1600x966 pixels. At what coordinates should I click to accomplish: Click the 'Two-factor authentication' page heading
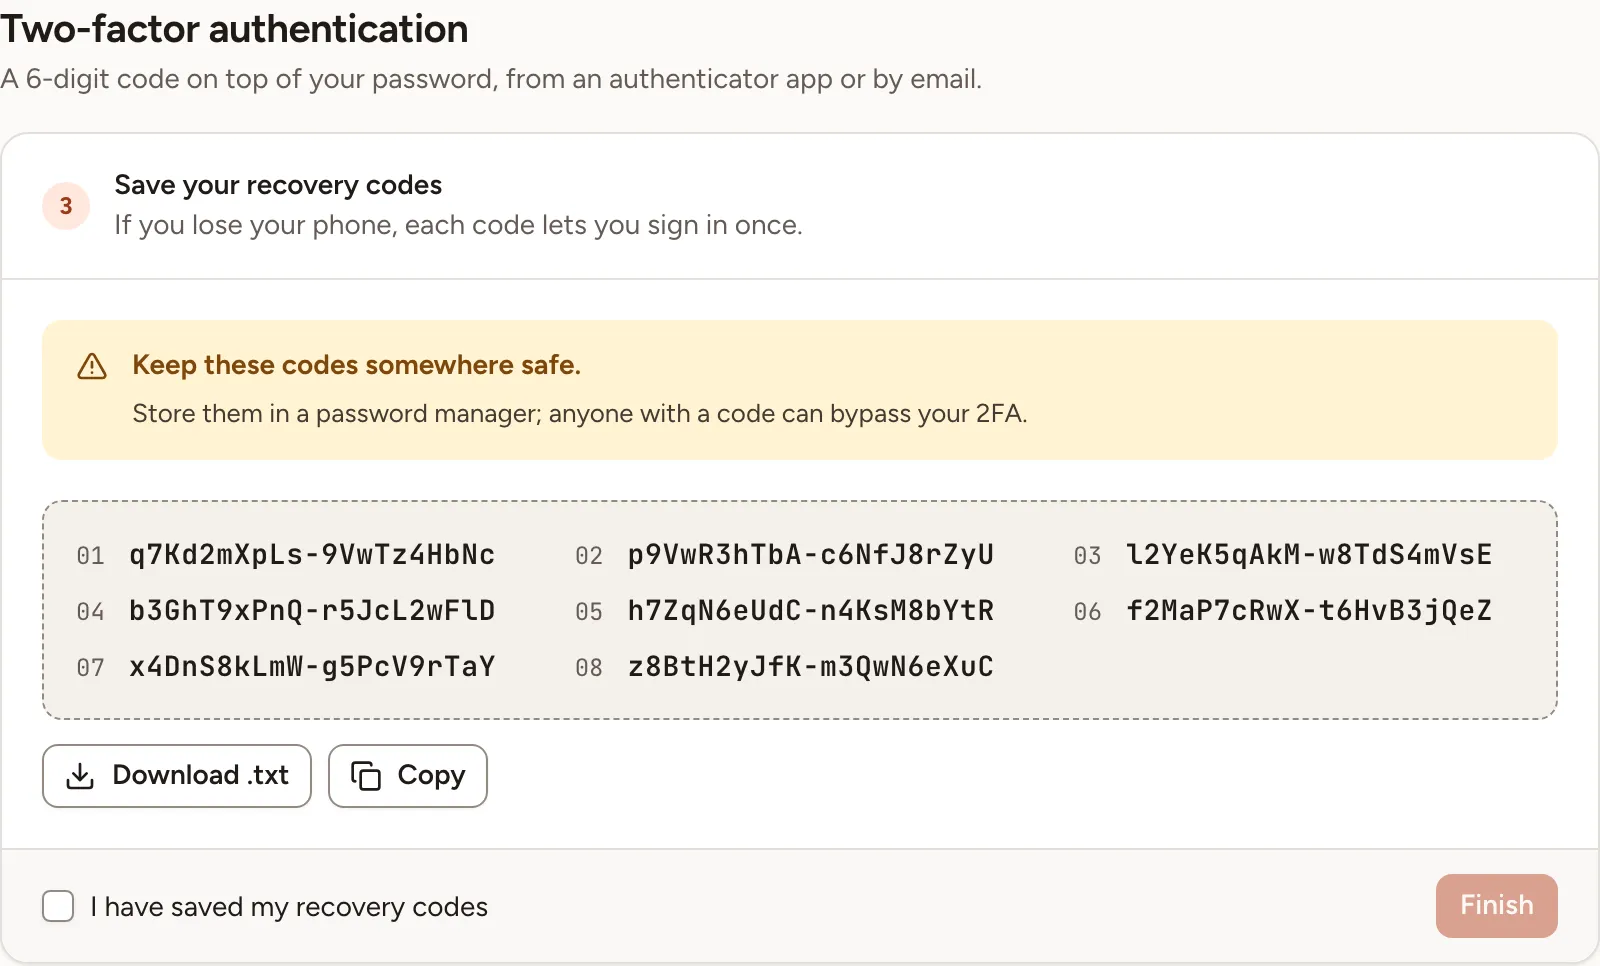tap(234, 29)
